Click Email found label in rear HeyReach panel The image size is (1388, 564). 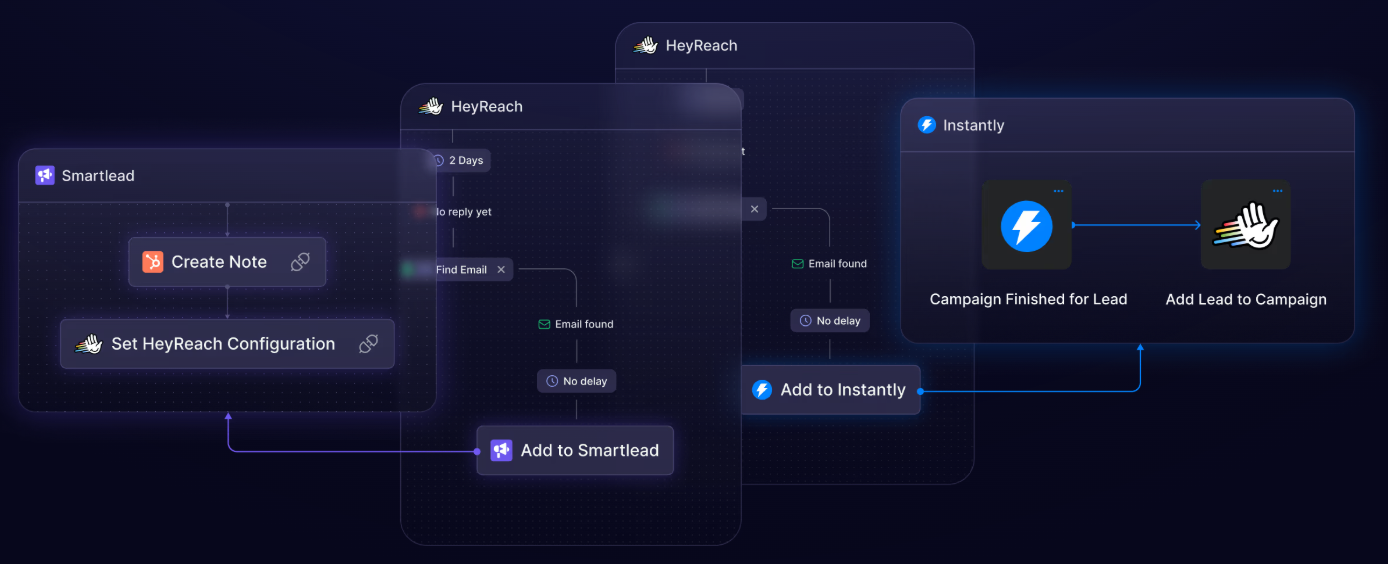pos(838,264)
